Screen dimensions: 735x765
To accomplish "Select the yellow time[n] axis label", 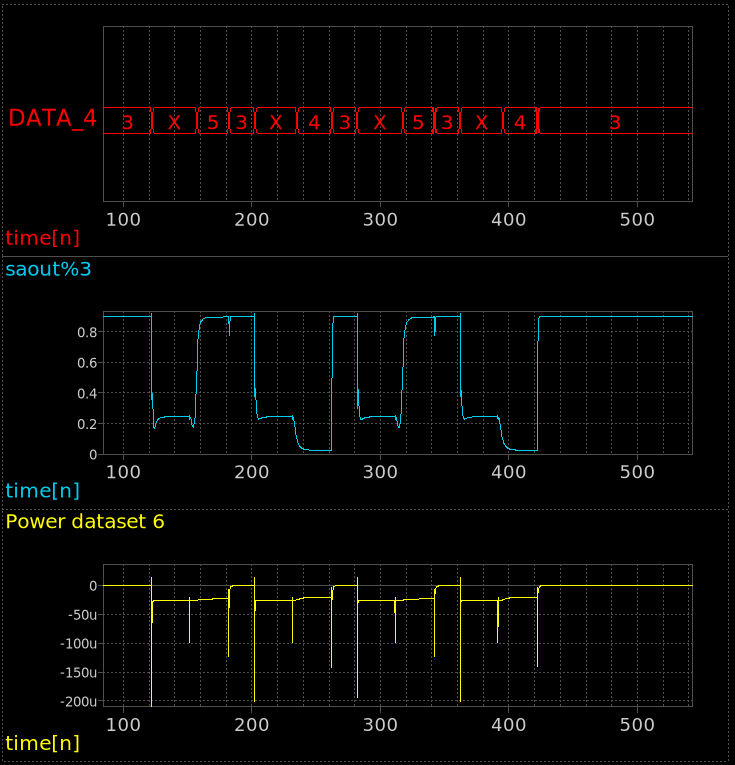I will point(42,743).
